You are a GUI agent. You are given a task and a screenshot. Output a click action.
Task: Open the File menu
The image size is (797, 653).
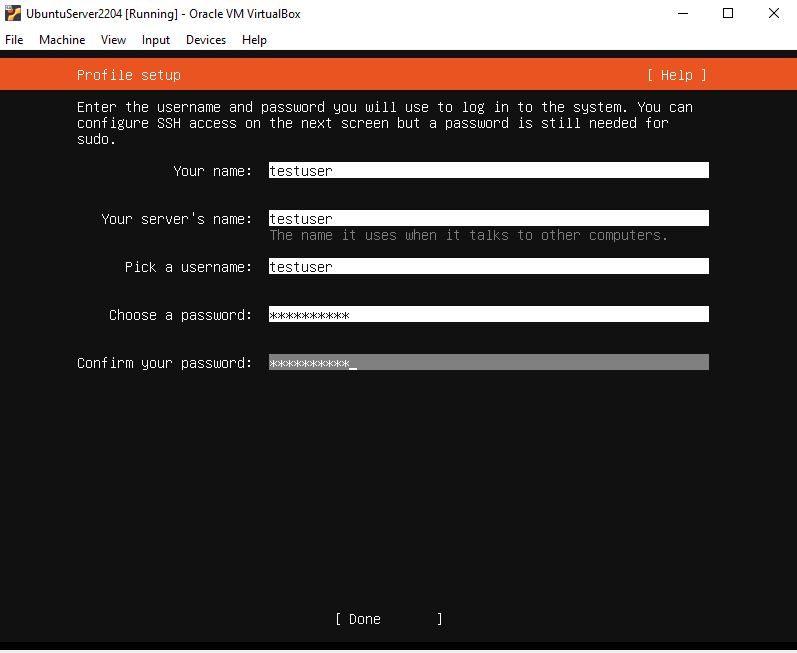click(x=14, y=40)
